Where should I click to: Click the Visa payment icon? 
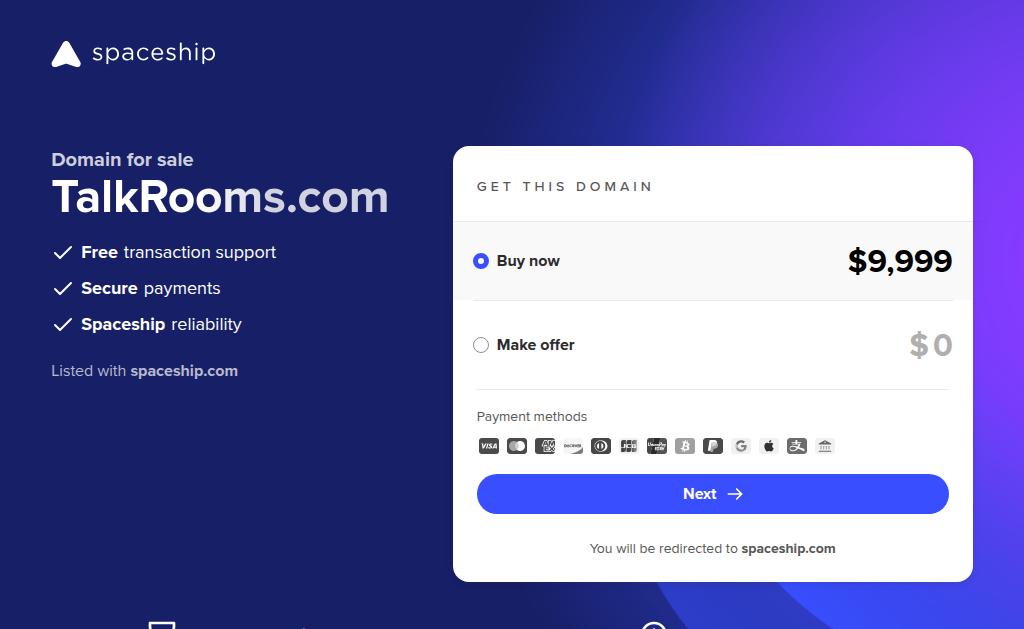point(488,446)
